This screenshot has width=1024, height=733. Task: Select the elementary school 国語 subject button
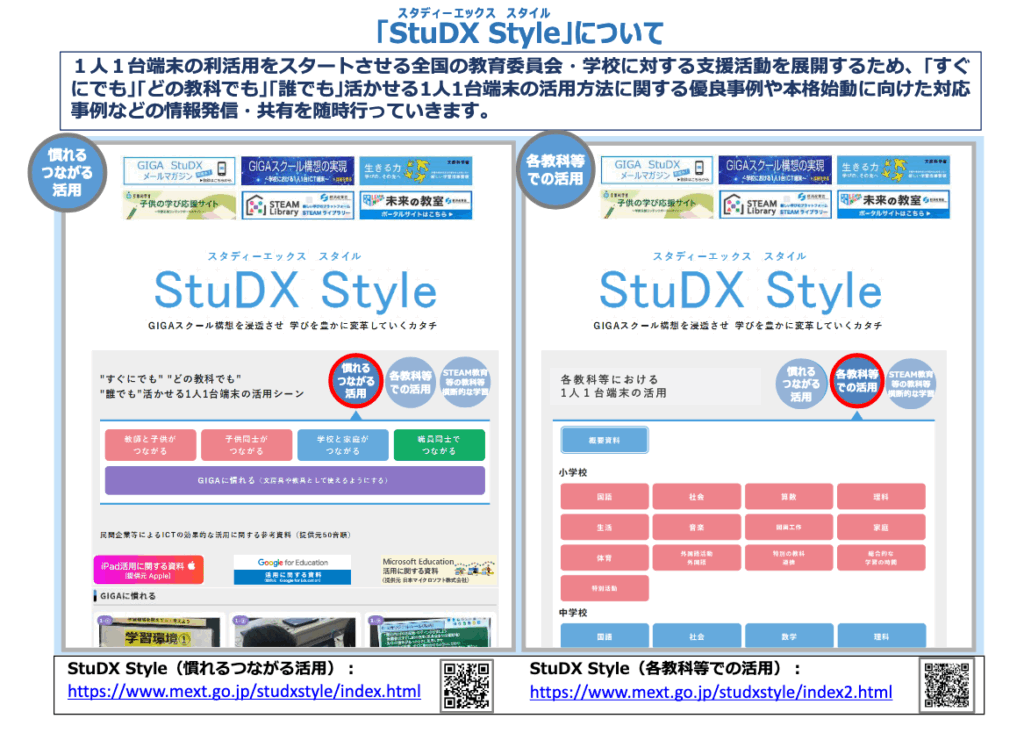(x=604, y=496)
